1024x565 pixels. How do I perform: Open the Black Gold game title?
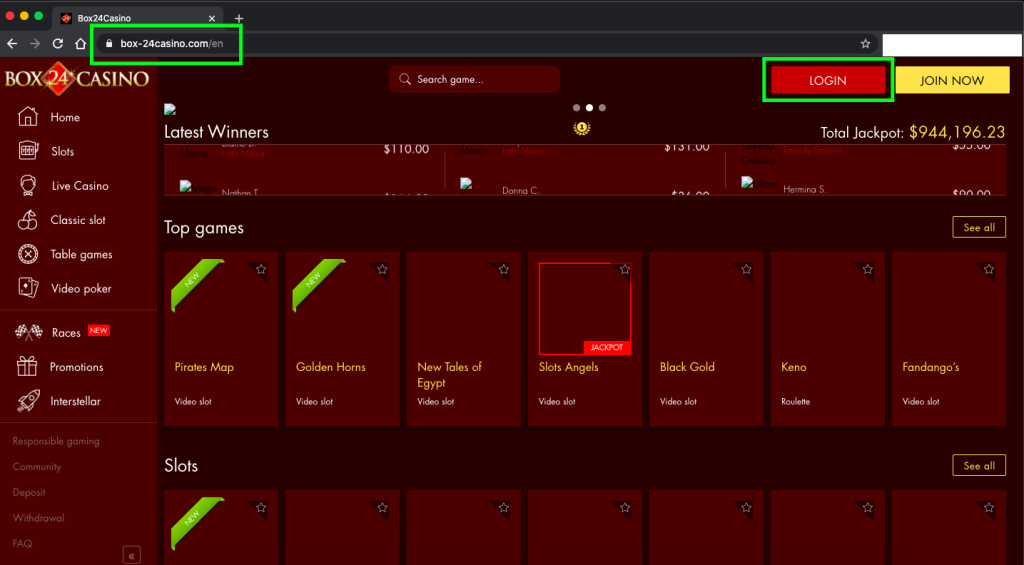[687, 366]
